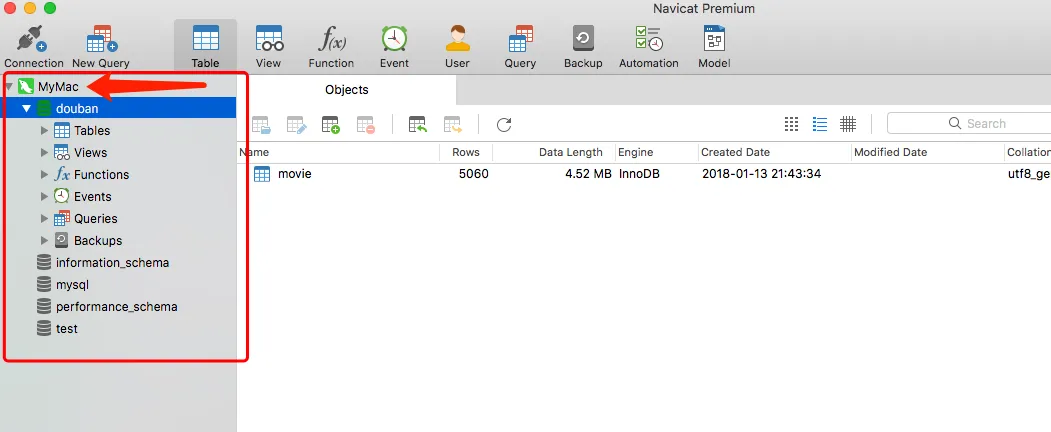Image resolution: width=1051 pixels, height=432 pixels.
Task: Select the movie table row
Action: click(x=294, y=174)
